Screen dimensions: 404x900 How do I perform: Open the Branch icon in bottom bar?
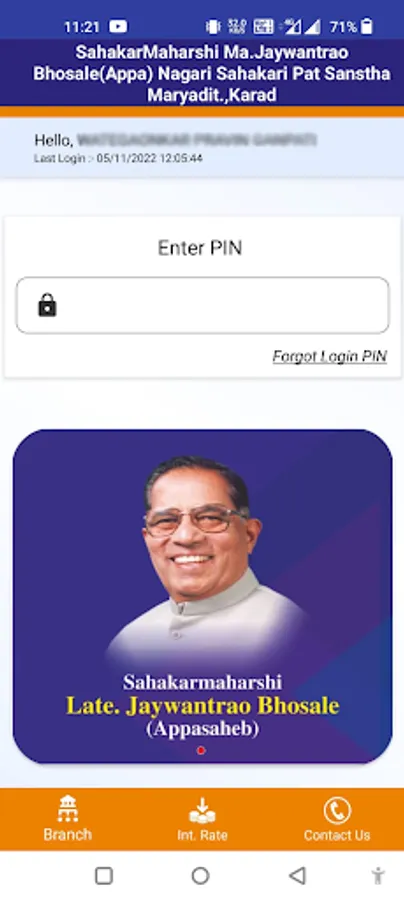(x=68, y=809)
